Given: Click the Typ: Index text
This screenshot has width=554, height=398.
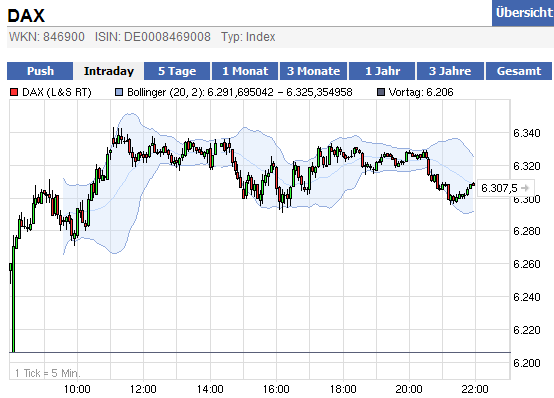Looking at the screenshot, I should (x=248, y=37).
